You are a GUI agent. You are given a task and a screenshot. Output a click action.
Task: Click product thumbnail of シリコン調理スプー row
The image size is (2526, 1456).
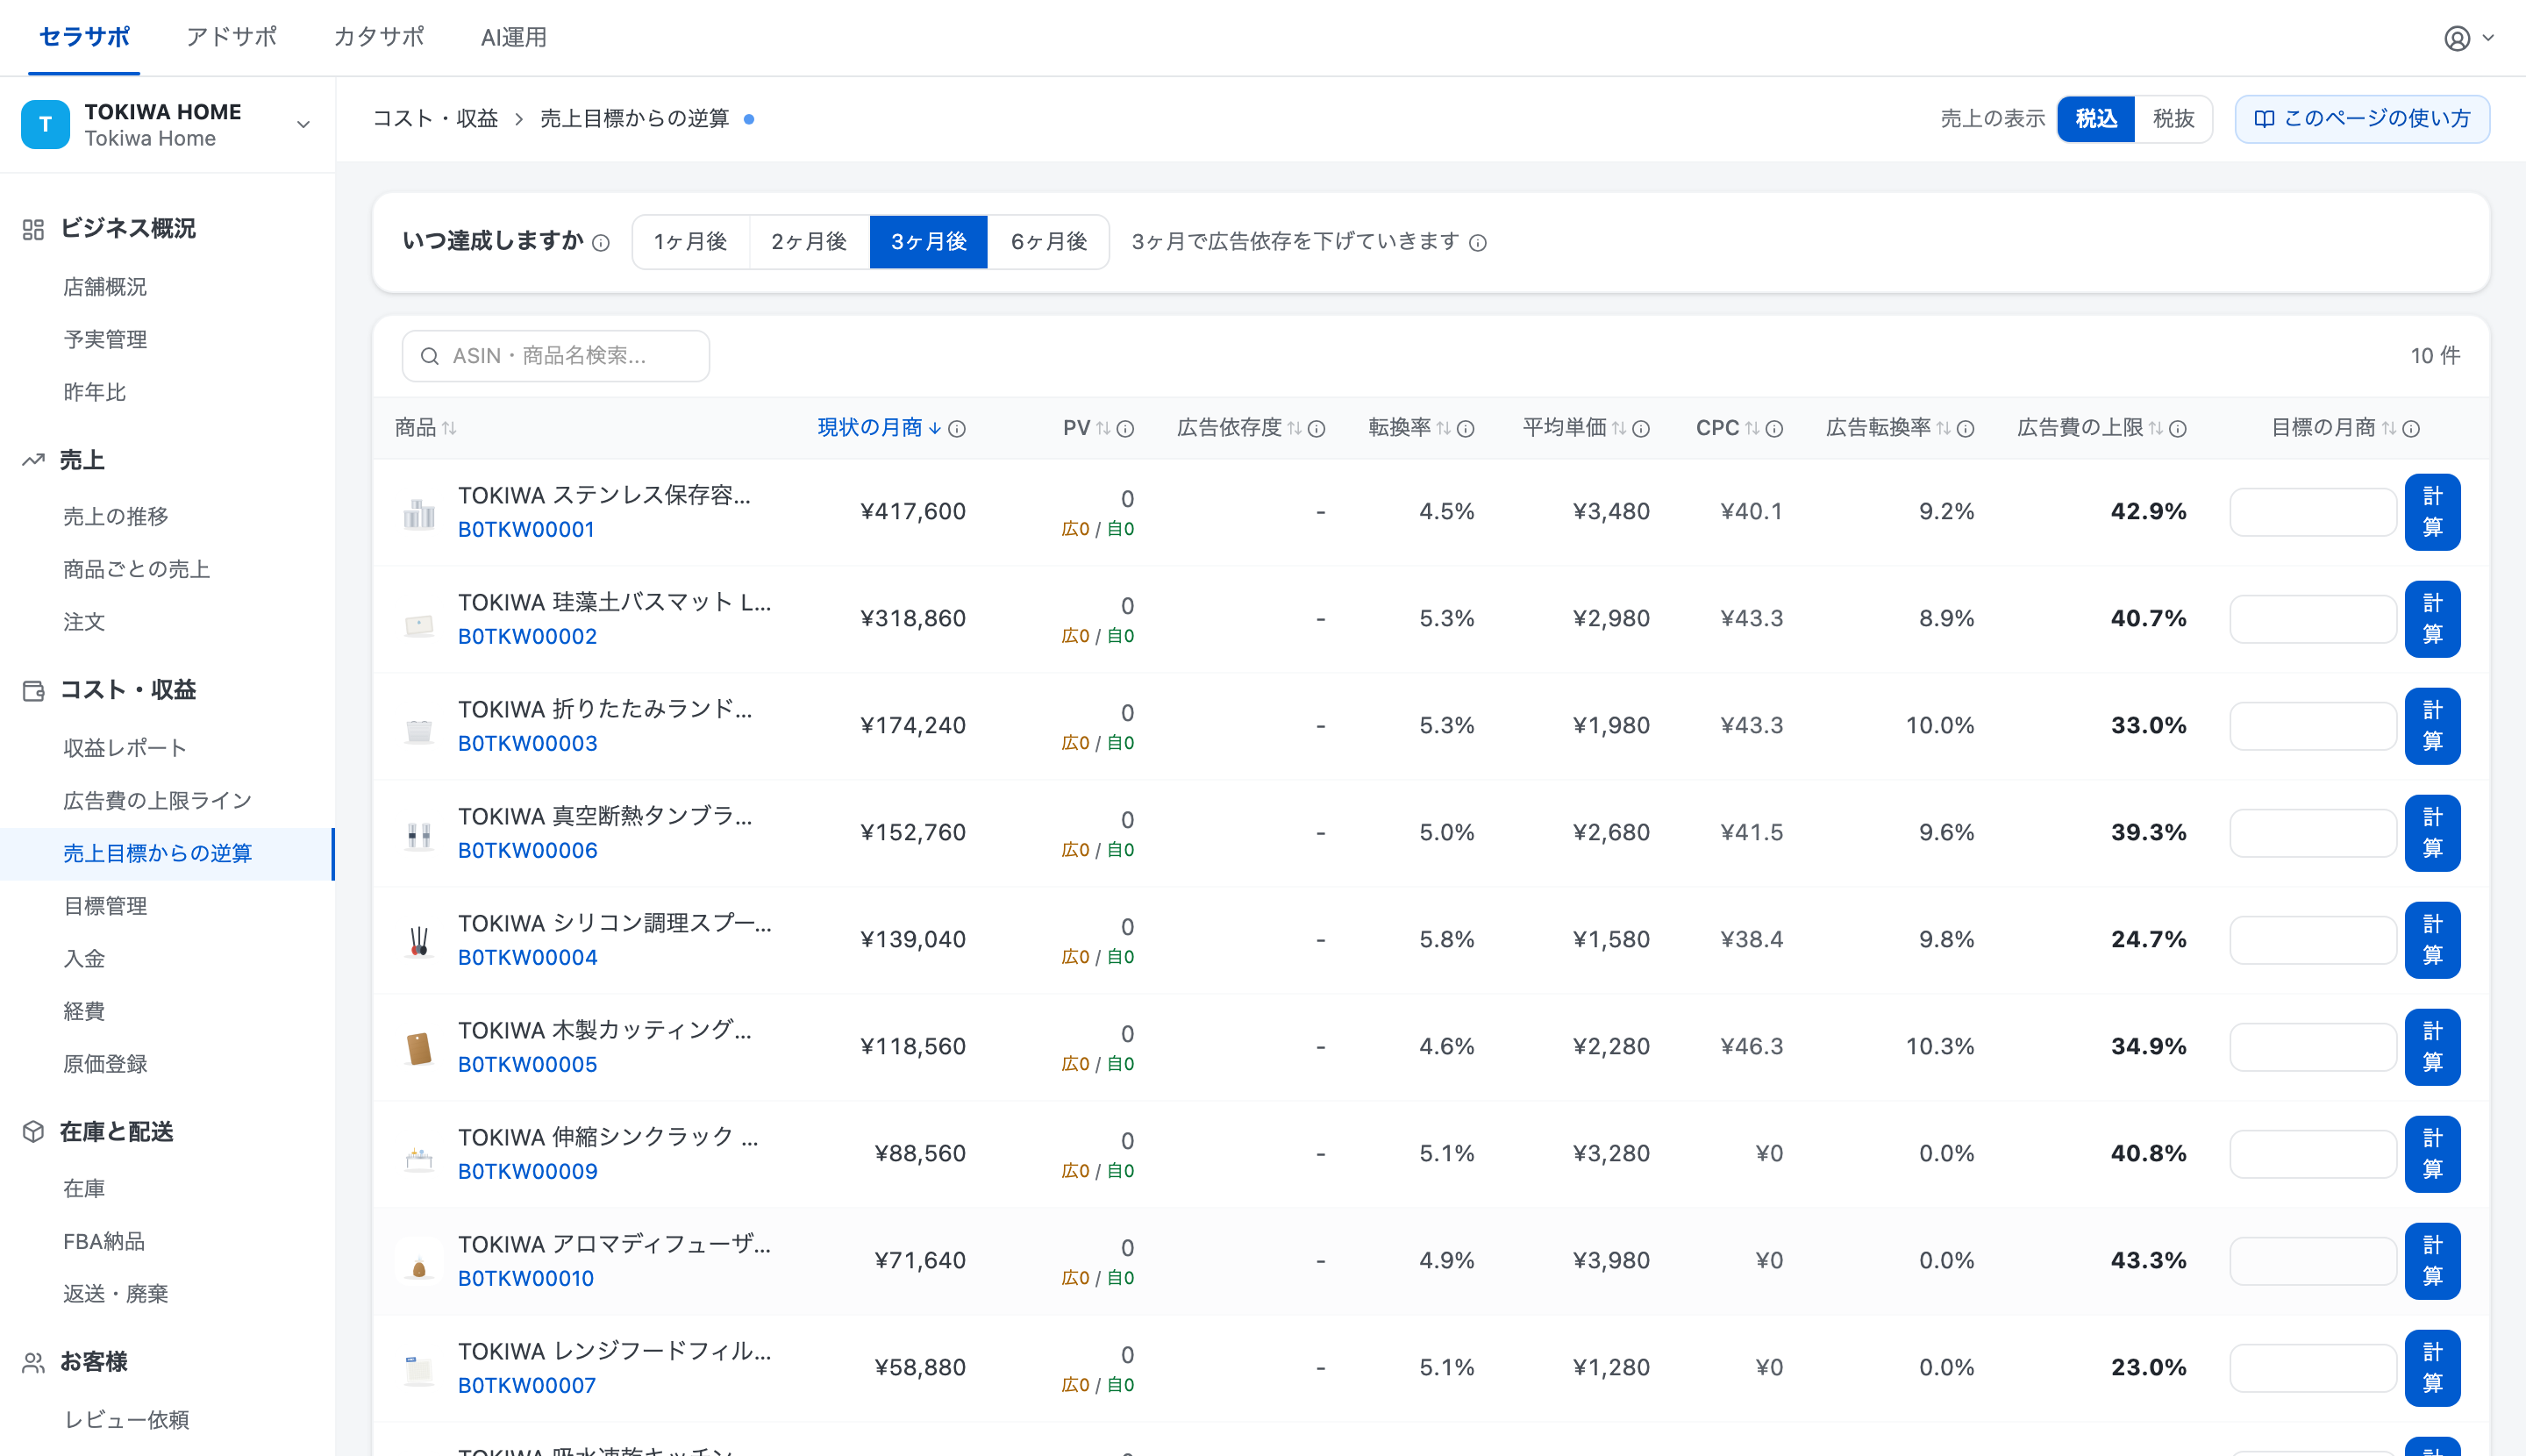(x=419, y=940)
